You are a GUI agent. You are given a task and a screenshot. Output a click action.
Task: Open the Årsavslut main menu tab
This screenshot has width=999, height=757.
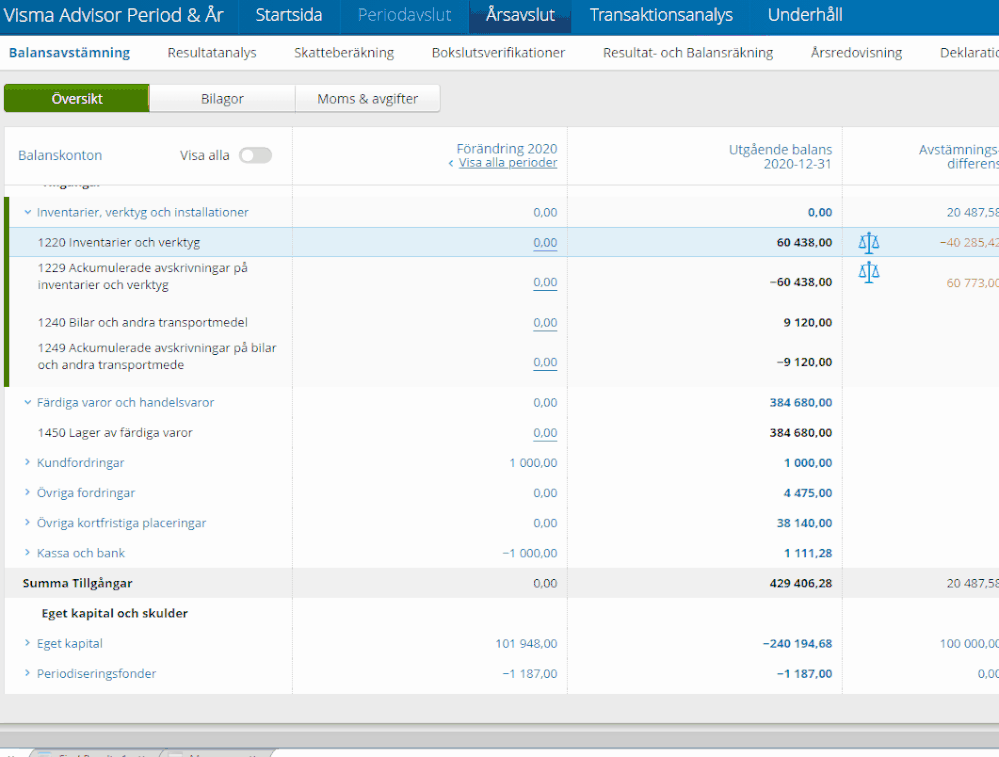click(x=519, y=15)
